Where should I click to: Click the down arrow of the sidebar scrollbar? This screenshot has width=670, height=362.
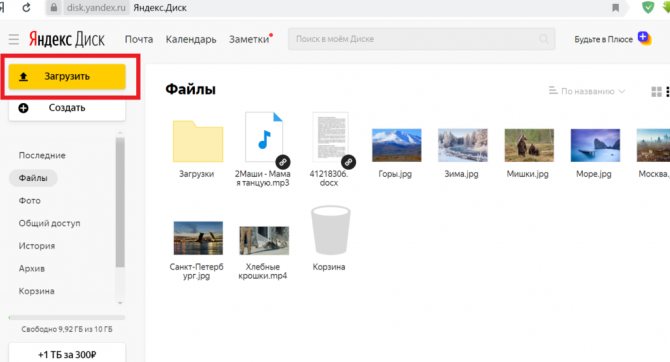(120, 303)
